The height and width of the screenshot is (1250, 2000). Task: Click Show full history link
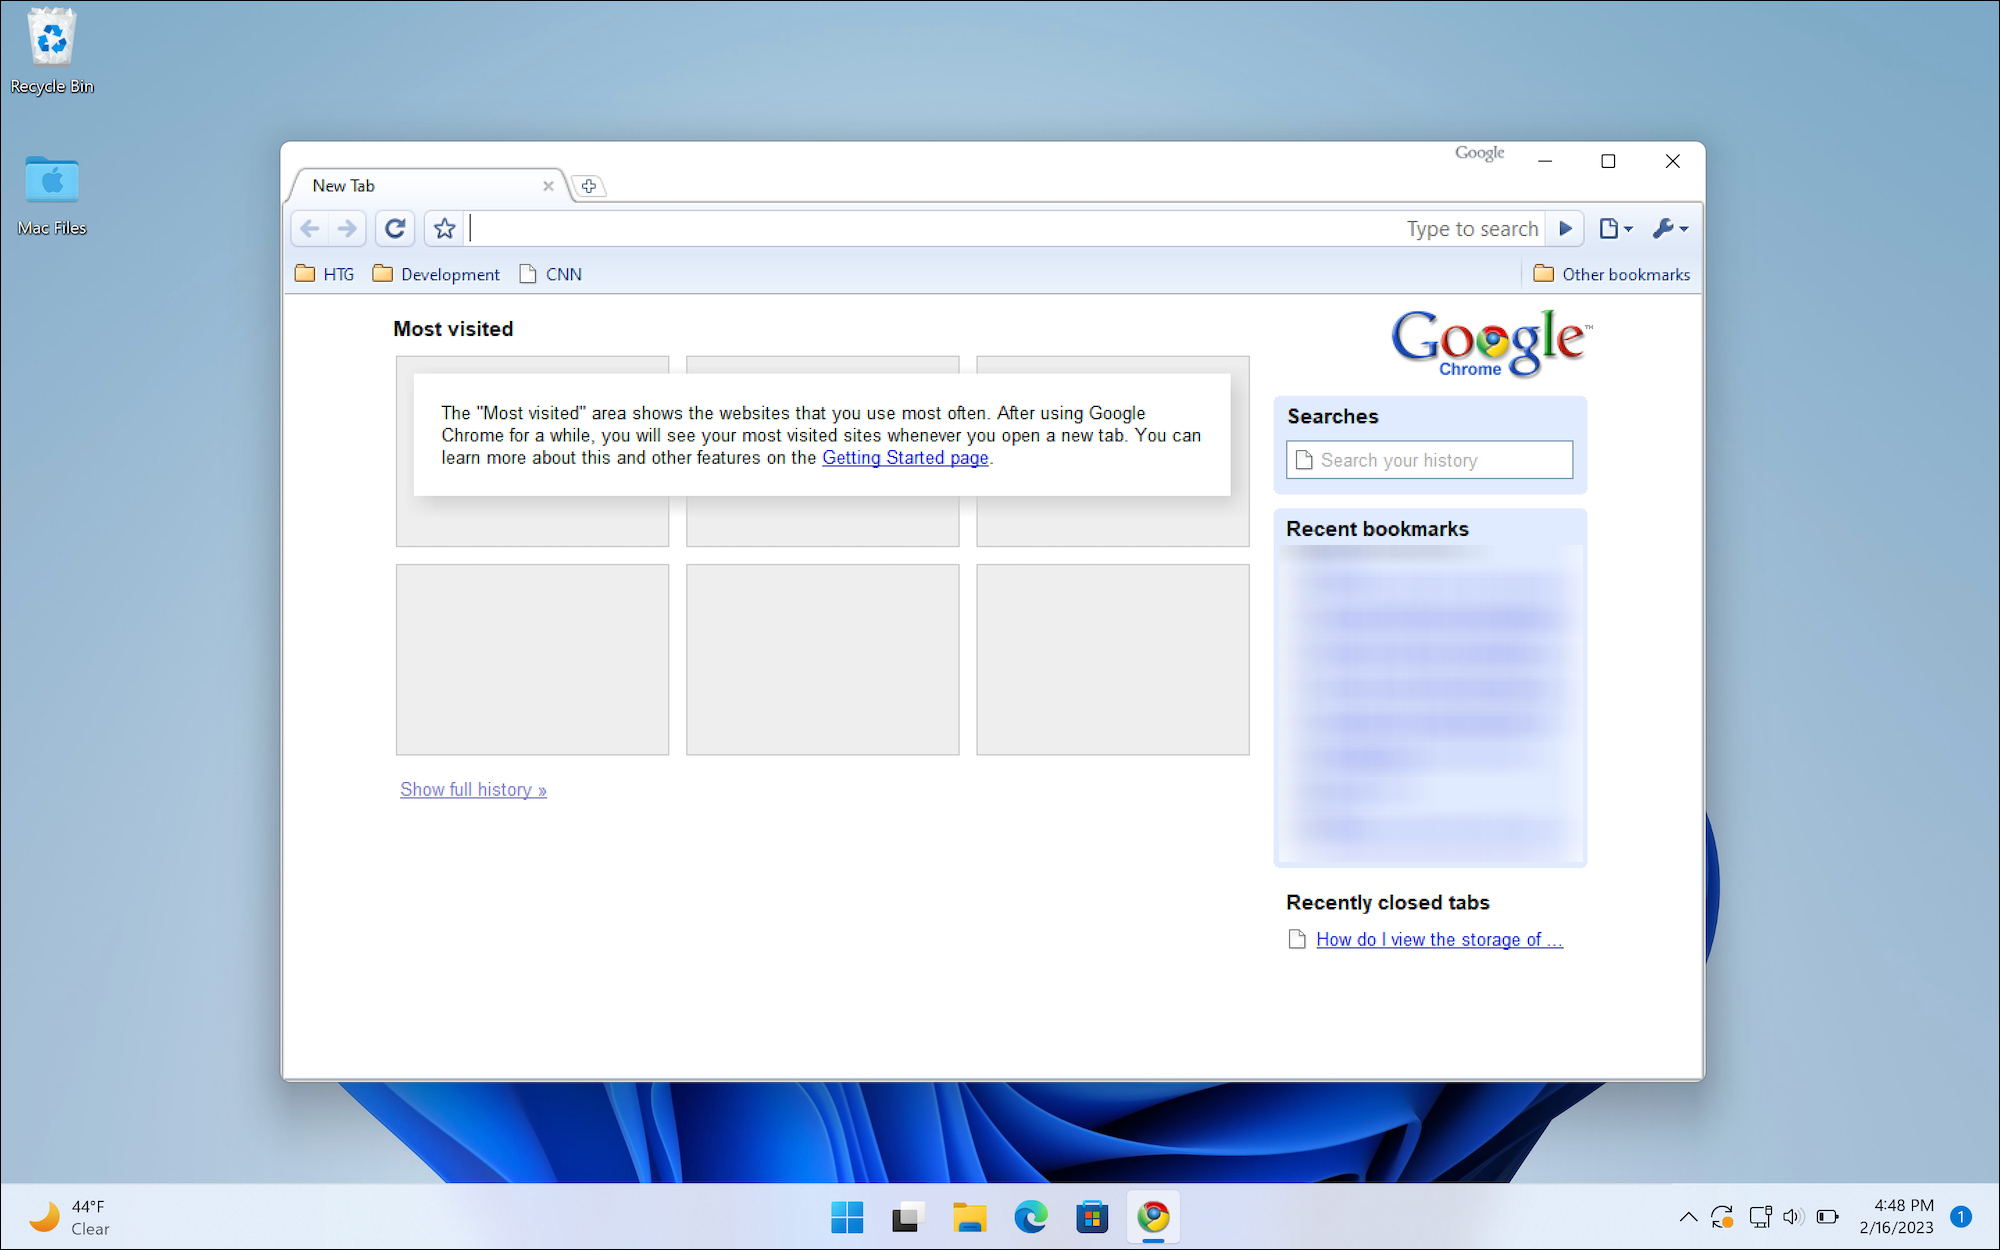(x=472, y=788)
